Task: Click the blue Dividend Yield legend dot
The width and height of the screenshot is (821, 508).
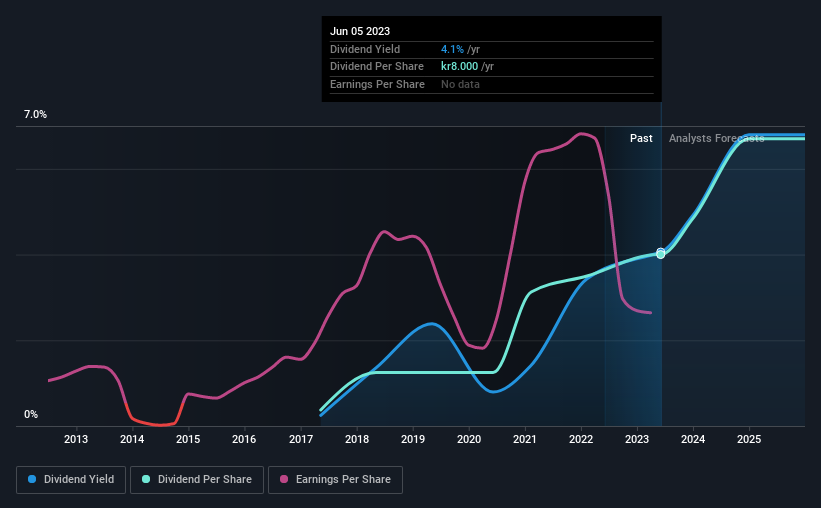Action: (x=32, y=479)
